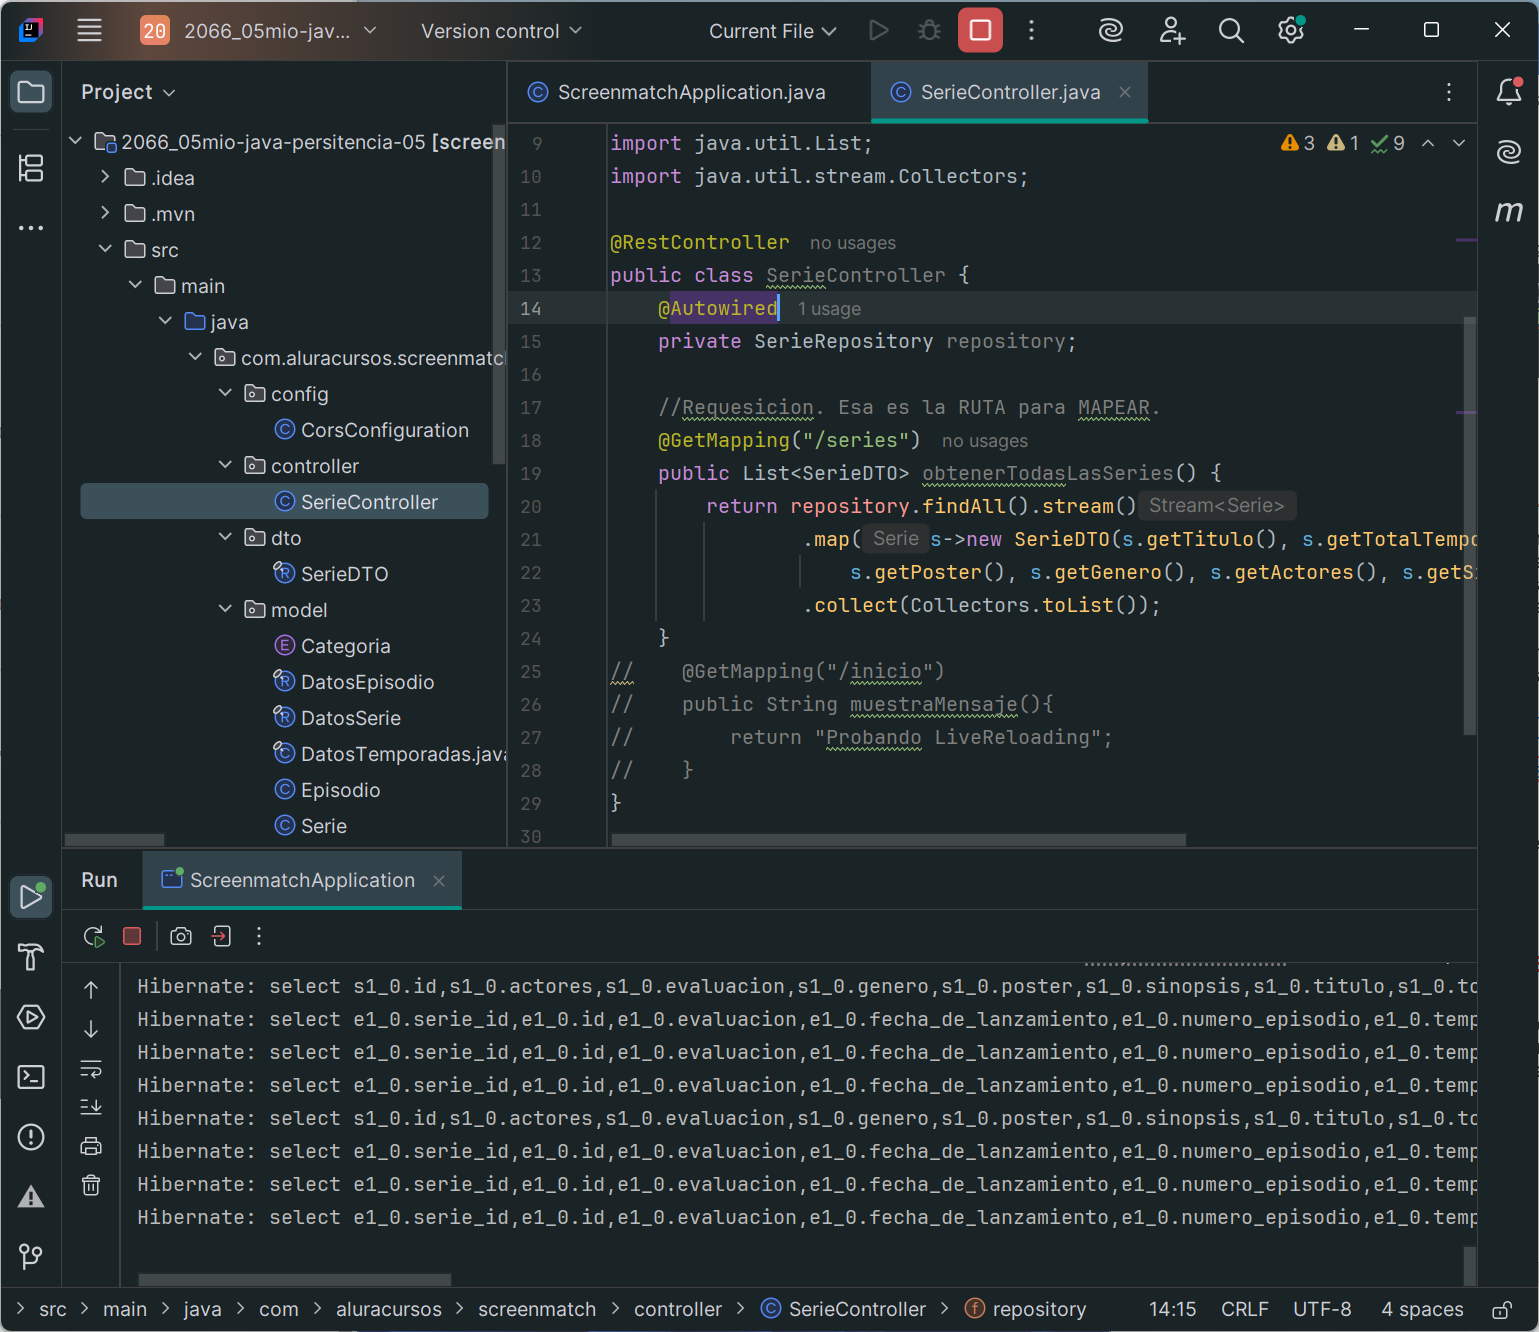The width and height of the screenshot is (1539, 1332).
Task: Take thread dump camera icon
Action: 181,936
